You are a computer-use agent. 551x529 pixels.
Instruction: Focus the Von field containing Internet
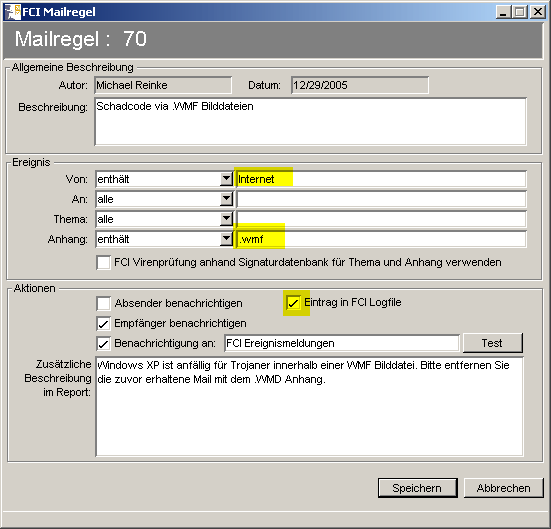click(x=381, y=179)
